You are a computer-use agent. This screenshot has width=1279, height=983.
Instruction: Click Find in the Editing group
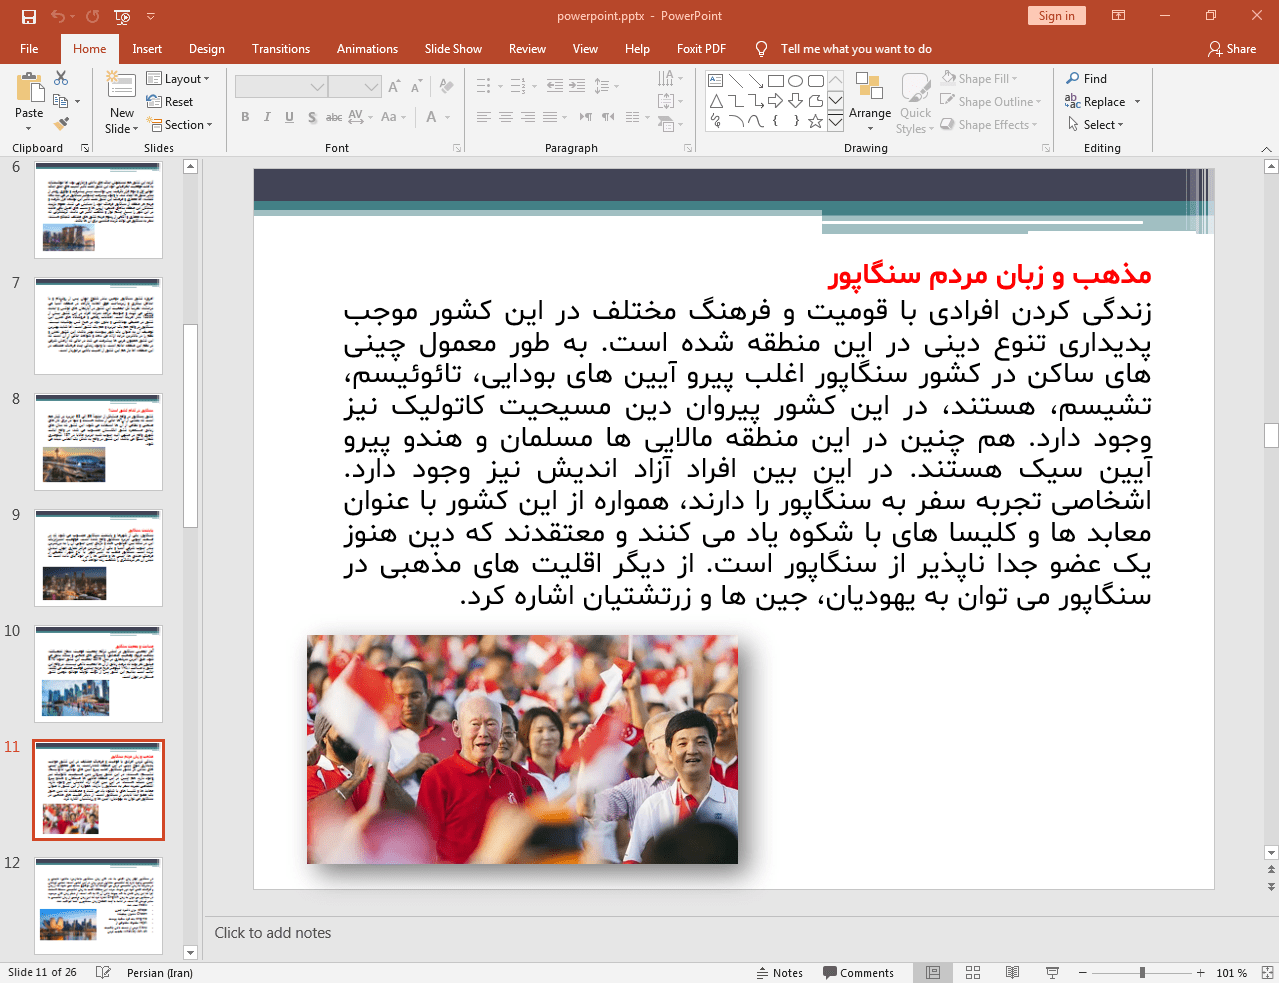1087,79
